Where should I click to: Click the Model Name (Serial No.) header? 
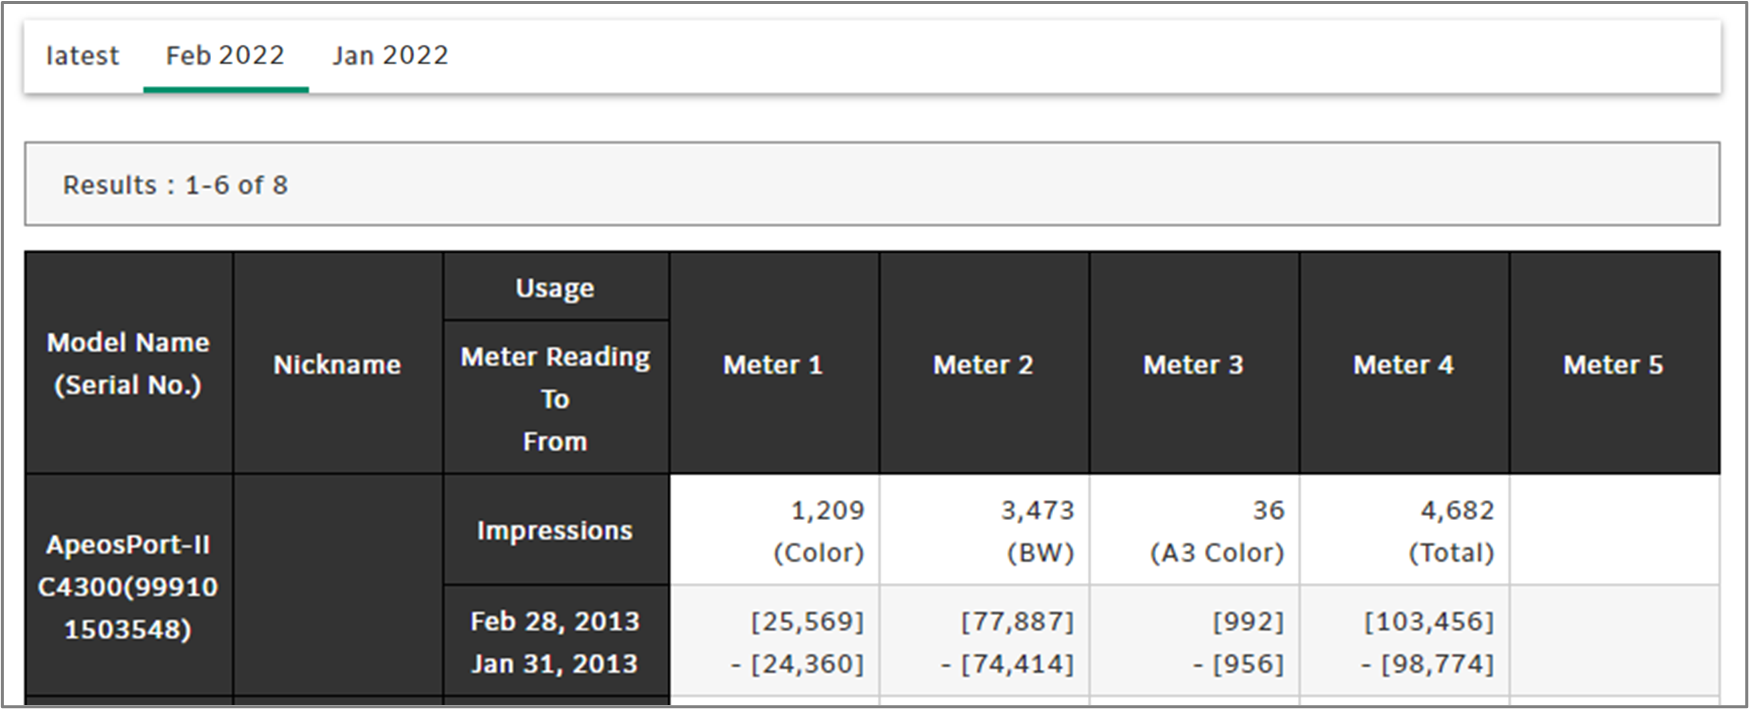click(128, 364)
